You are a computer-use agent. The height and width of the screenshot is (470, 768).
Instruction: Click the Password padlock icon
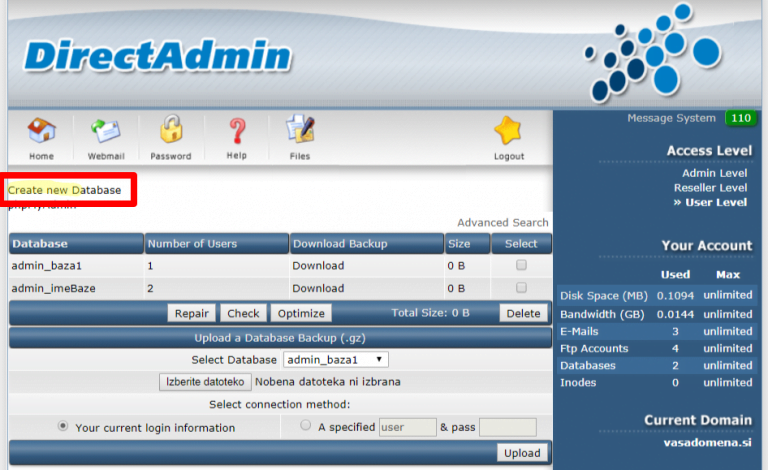coord(171,129)
